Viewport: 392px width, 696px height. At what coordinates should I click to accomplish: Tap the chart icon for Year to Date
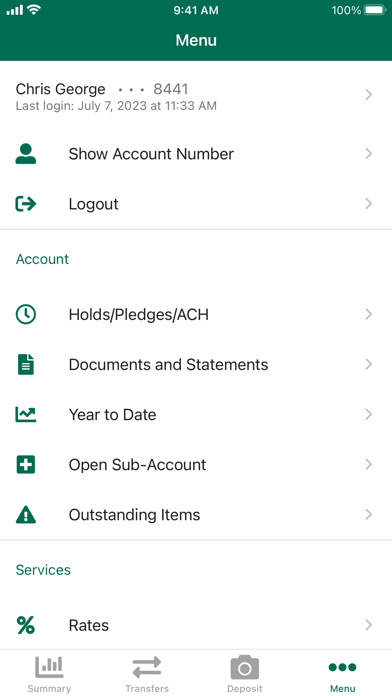pyautogui.click(x=26, y=414)
